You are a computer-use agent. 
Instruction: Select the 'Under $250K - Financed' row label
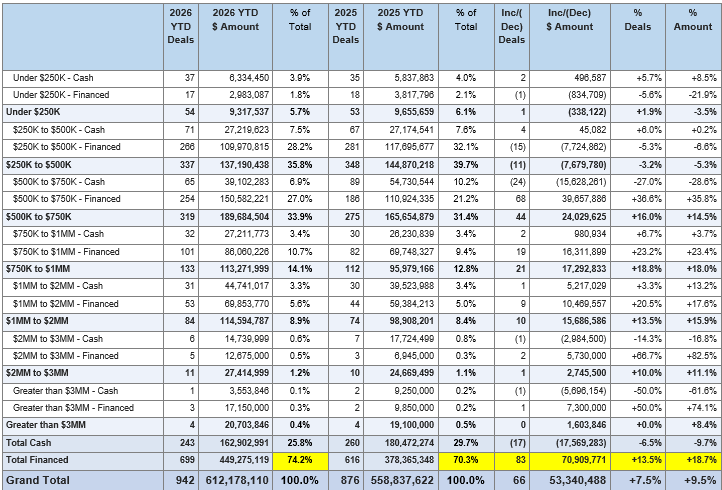coord(61,95)
